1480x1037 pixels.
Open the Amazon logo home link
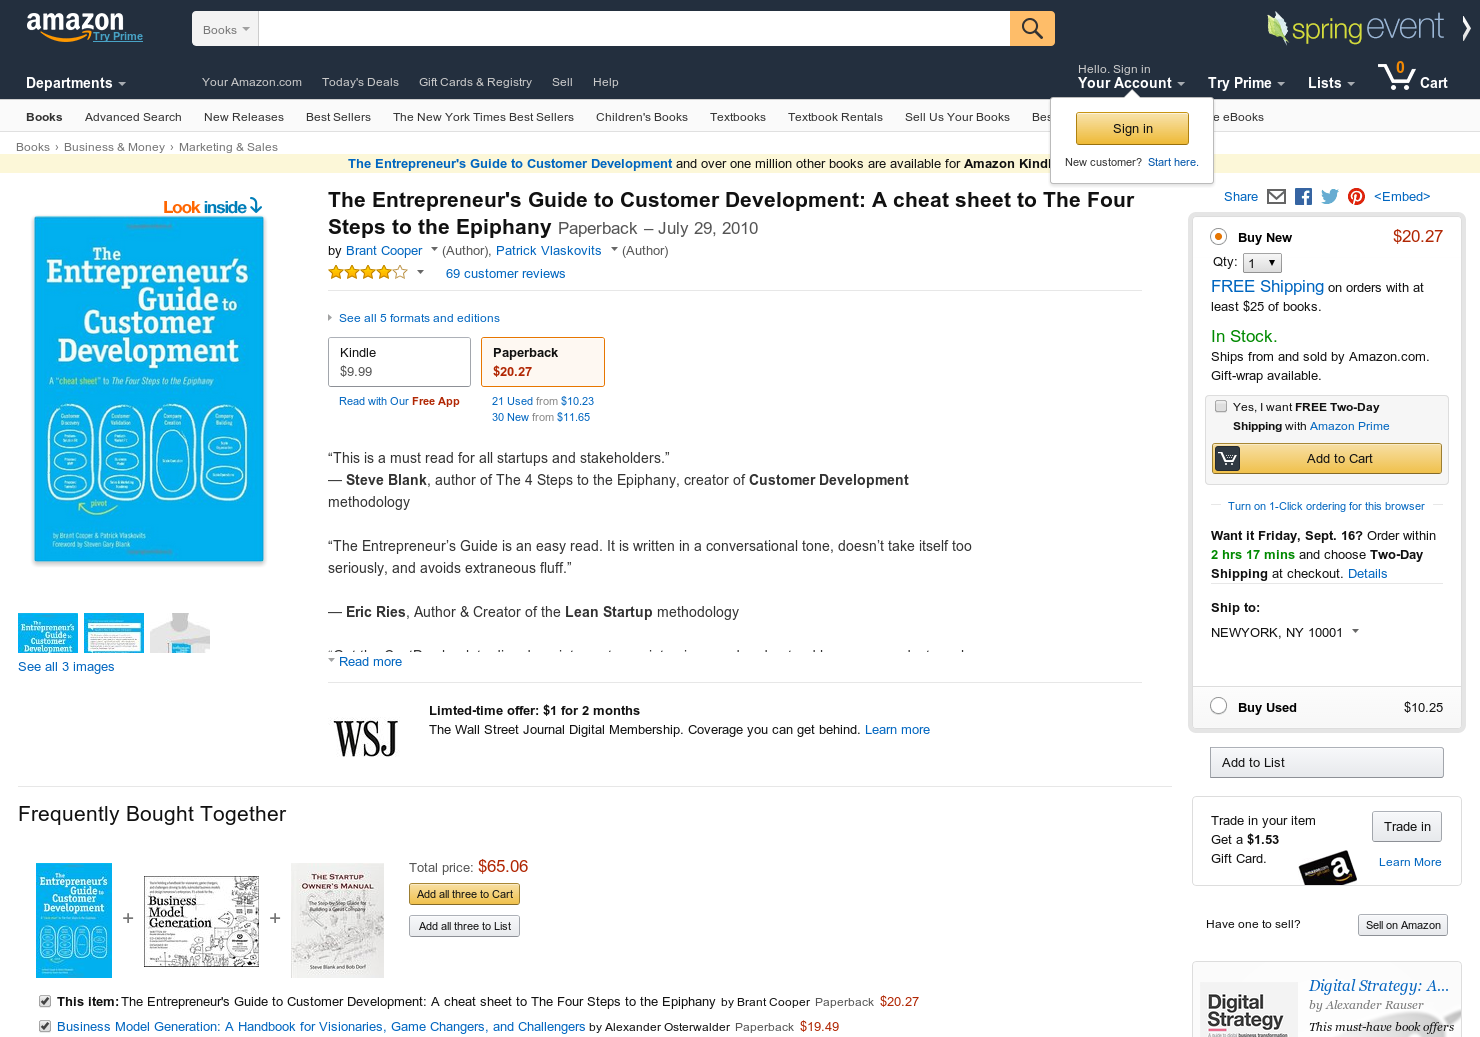[75, 26]
